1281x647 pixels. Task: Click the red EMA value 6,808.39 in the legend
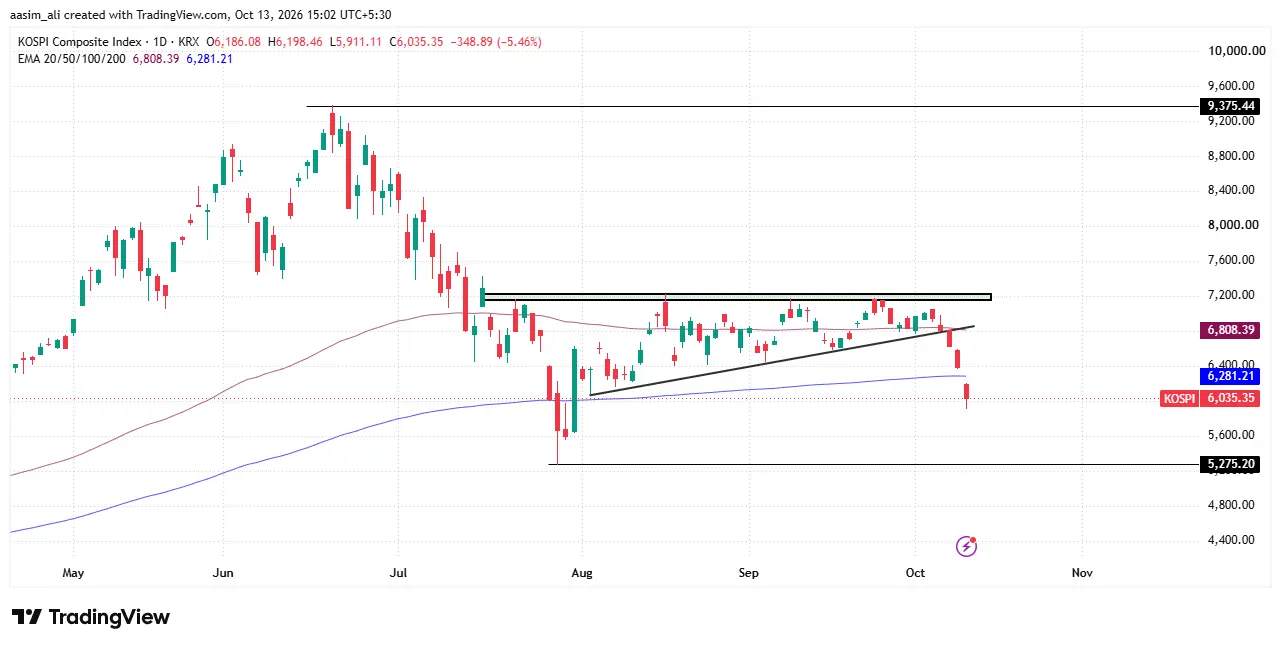pos(155,59)
